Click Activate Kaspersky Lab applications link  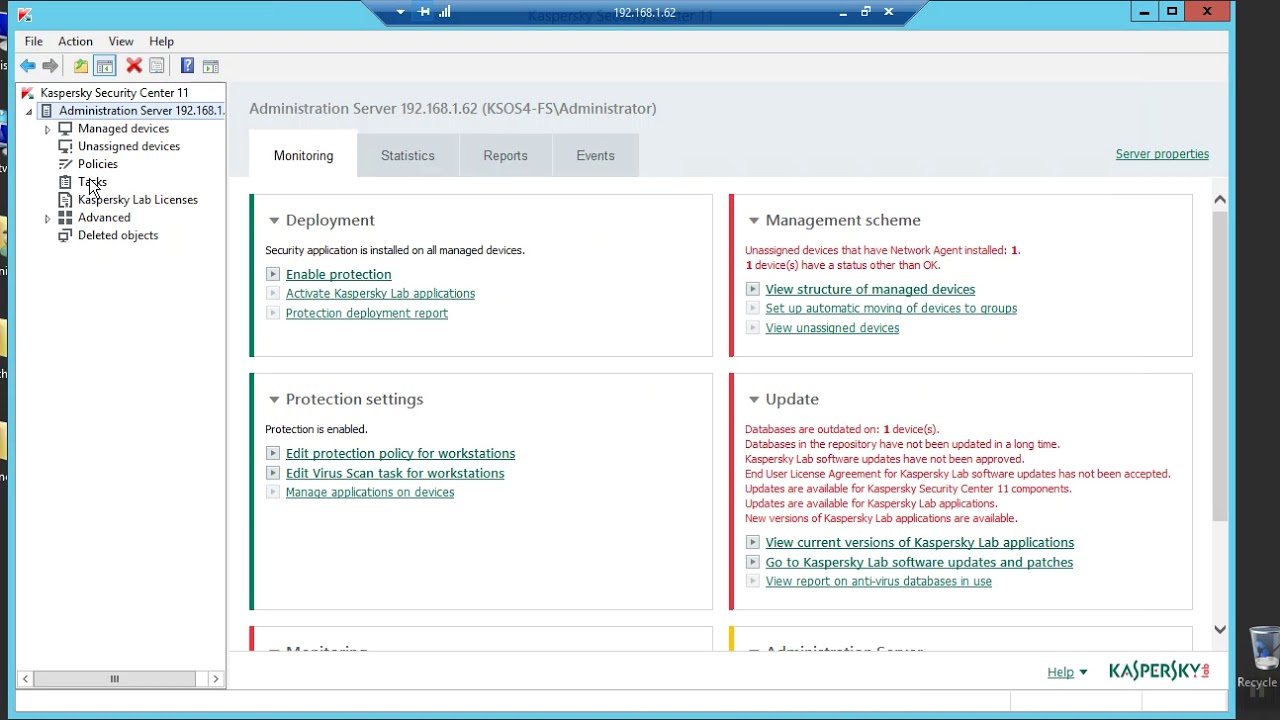click(x=380, y=293)
